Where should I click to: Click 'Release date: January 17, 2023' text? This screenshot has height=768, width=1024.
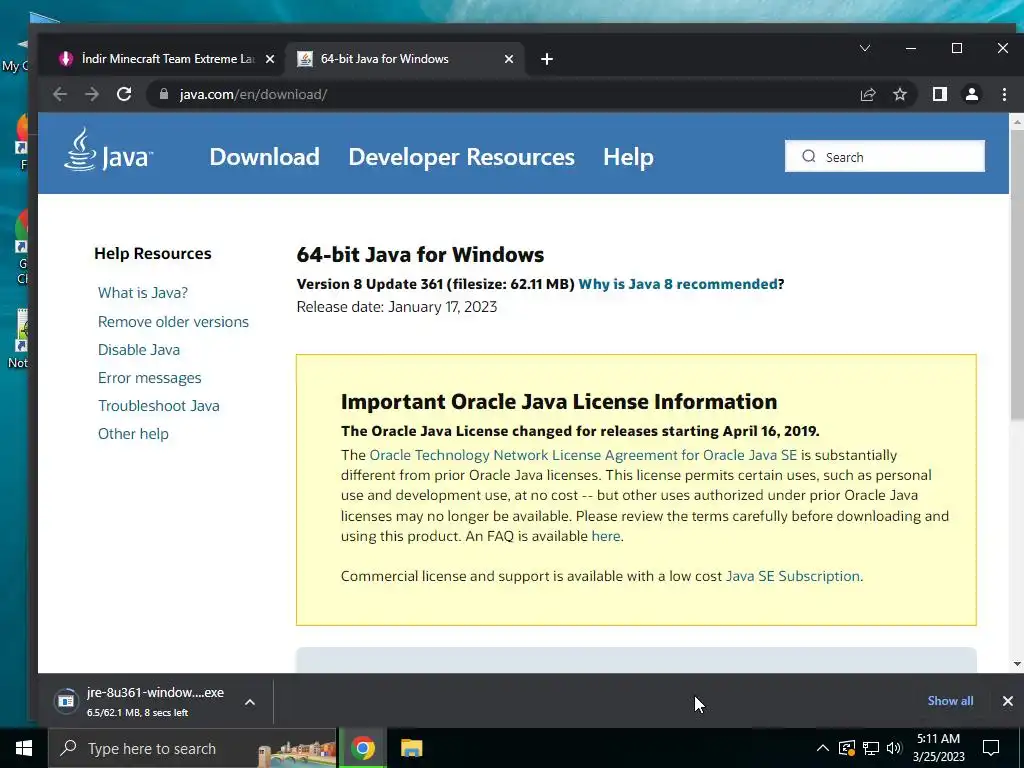point(396,307)
